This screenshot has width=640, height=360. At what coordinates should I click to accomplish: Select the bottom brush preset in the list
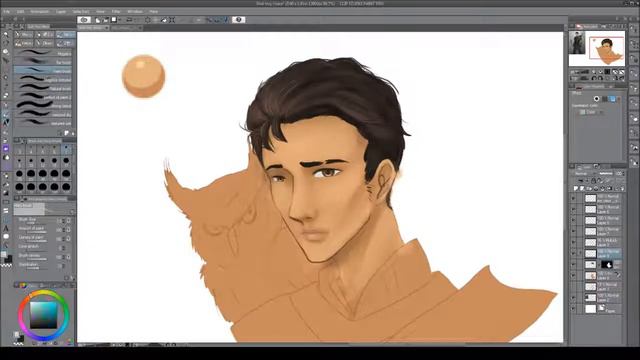pos(43,123)
